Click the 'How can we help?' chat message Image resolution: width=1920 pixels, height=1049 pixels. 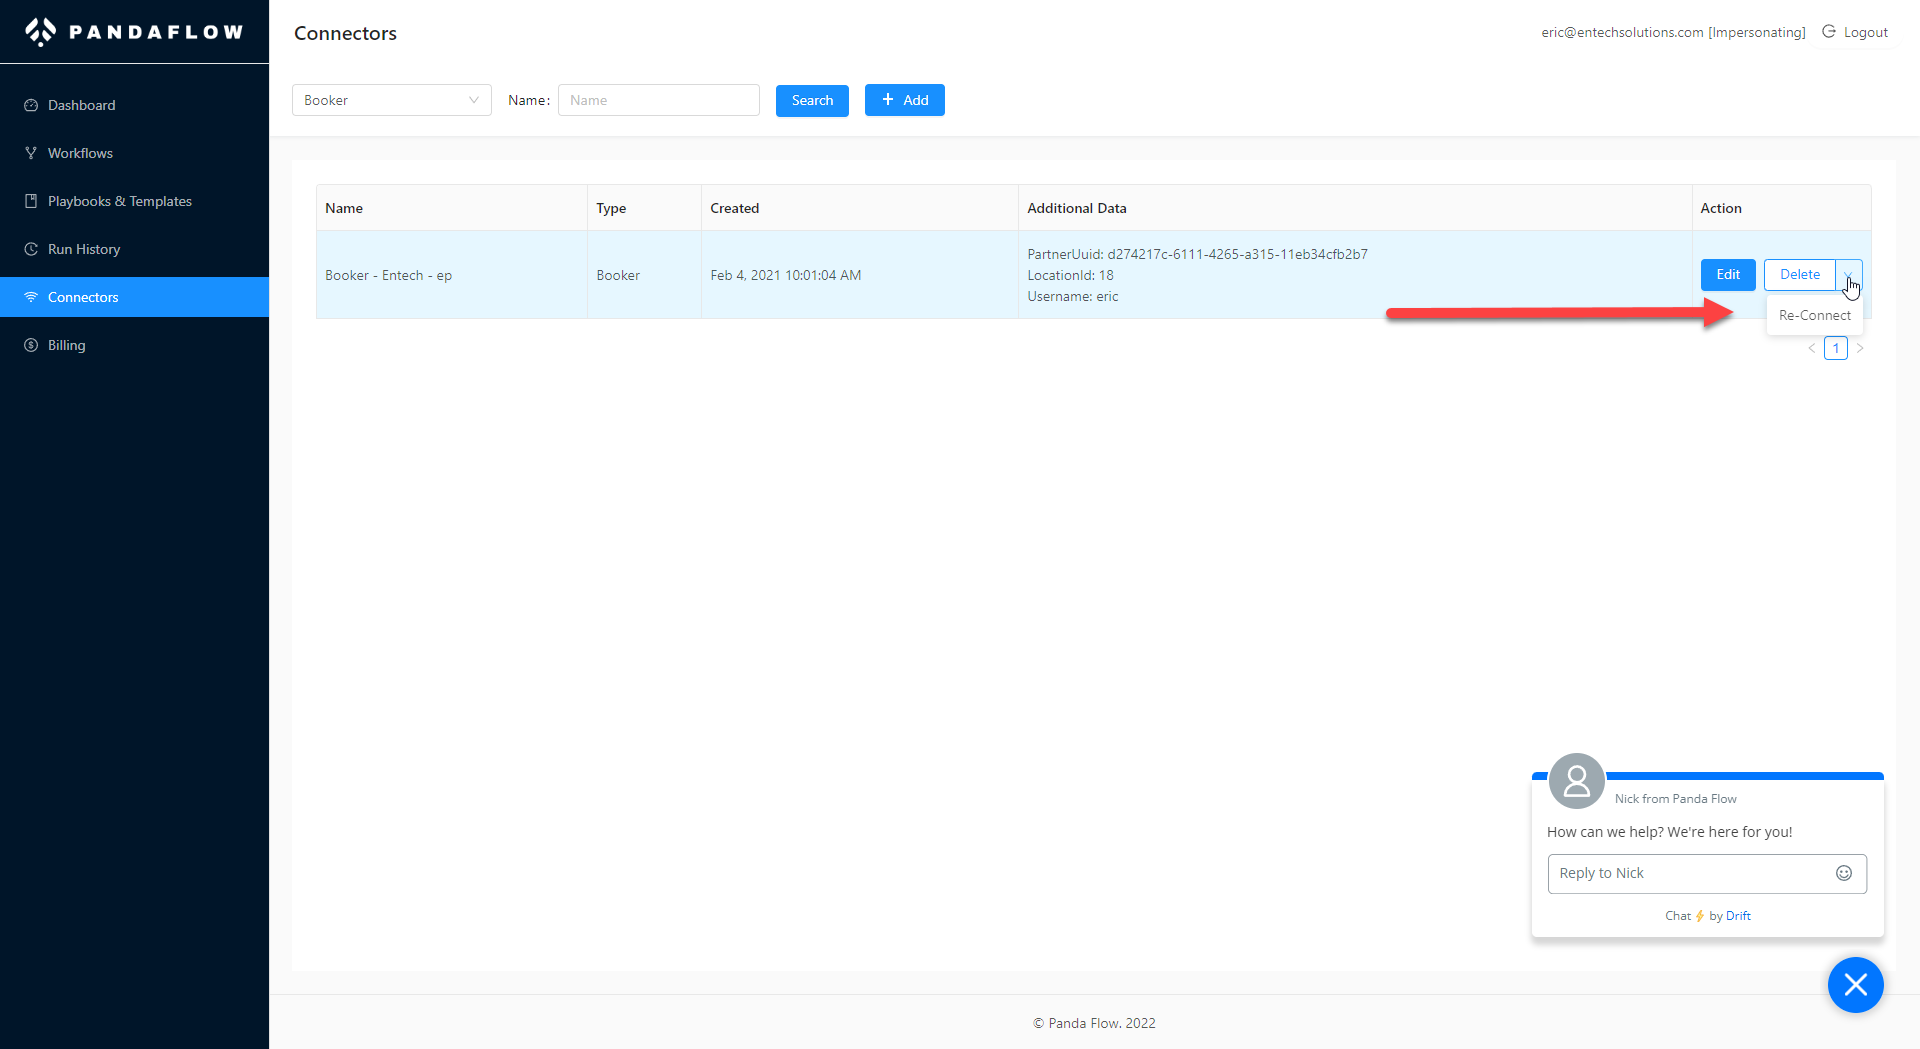1669,832
